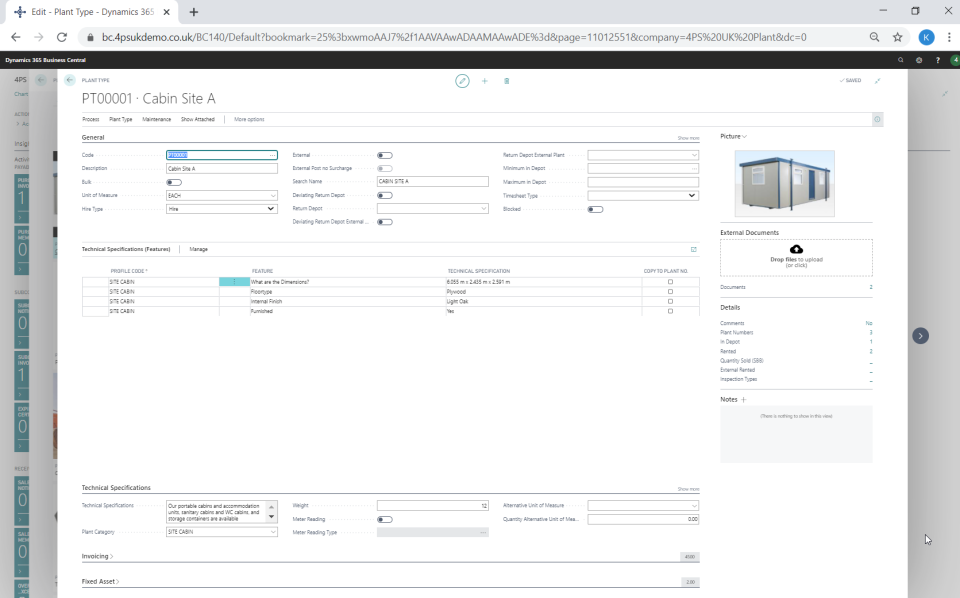The height and width of the screenshot is (598, 960).
Task: Click the cloud upload icon in External Documents
Action: pos(796,249)
